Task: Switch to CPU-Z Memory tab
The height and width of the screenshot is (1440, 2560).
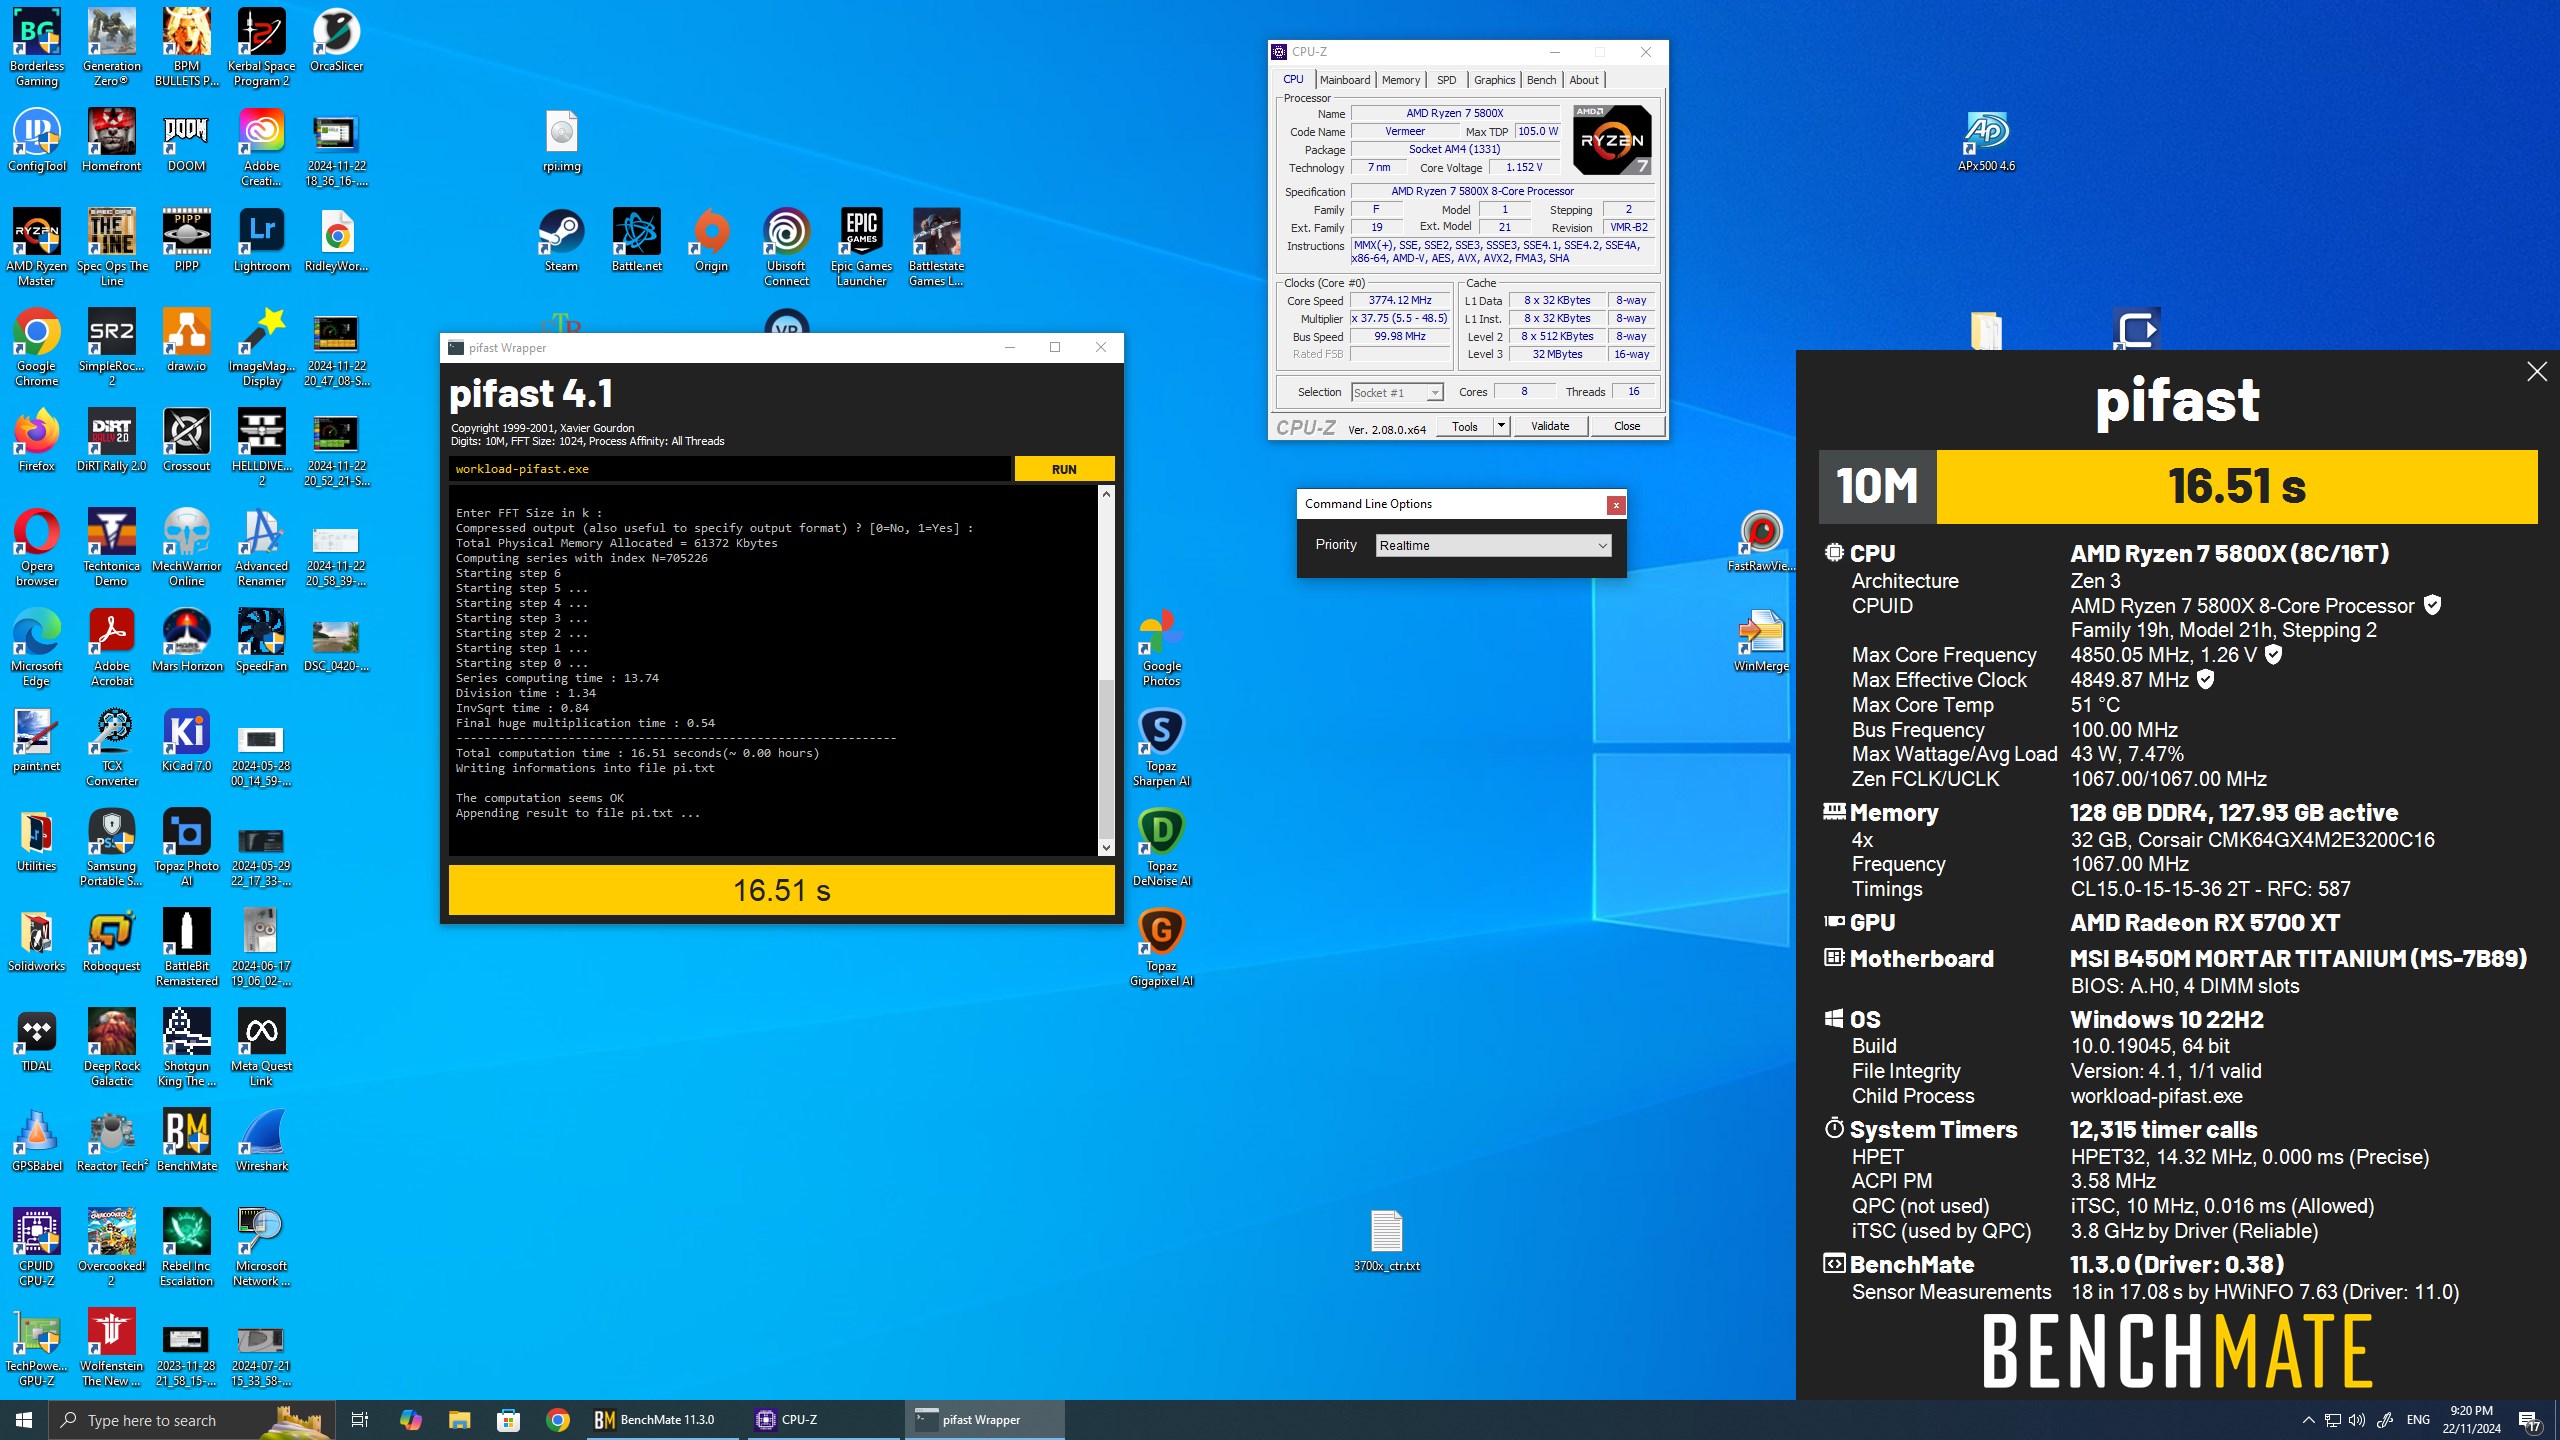Action: [1400, 80]
